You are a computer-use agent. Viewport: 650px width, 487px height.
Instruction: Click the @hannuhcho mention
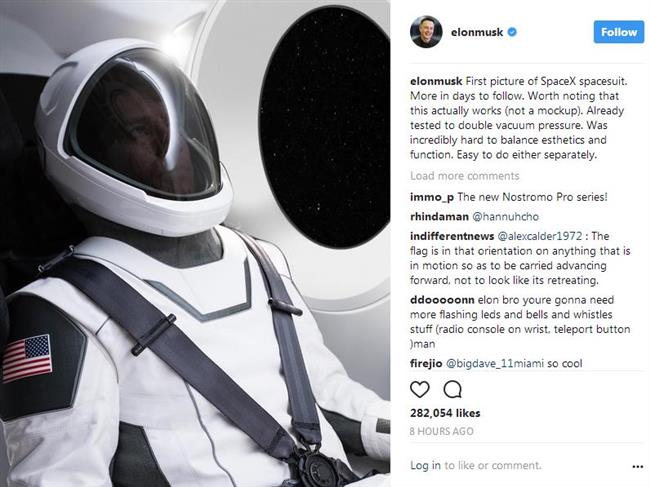pos(506,216)
